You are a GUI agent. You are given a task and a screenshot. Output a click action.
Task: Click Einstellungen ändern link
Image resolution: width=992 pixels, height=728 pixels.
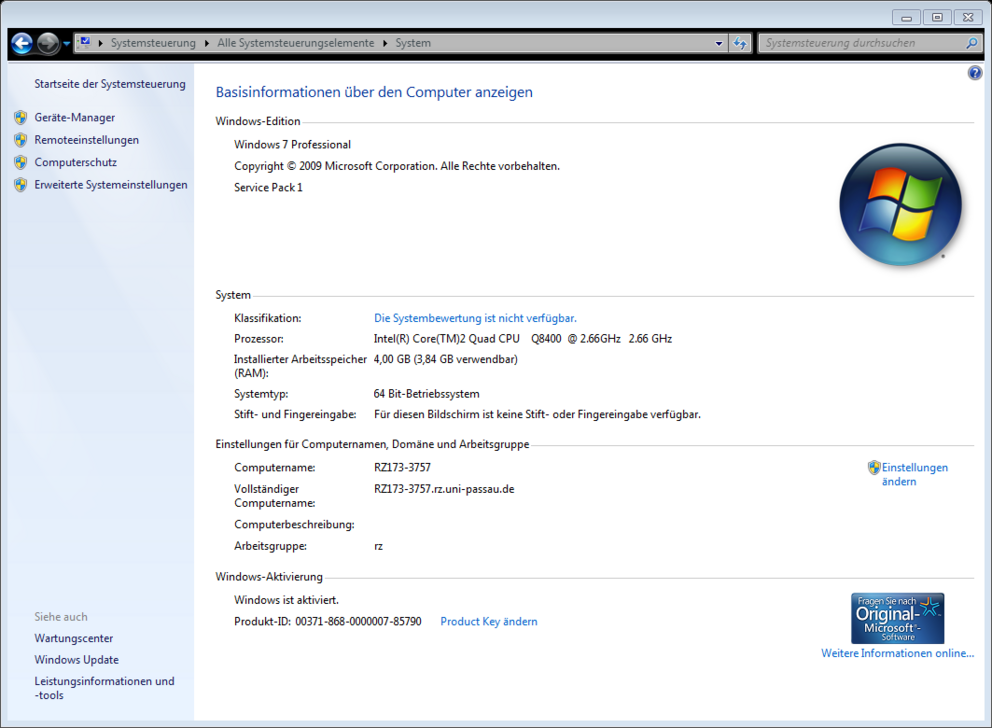pos(915,474)
